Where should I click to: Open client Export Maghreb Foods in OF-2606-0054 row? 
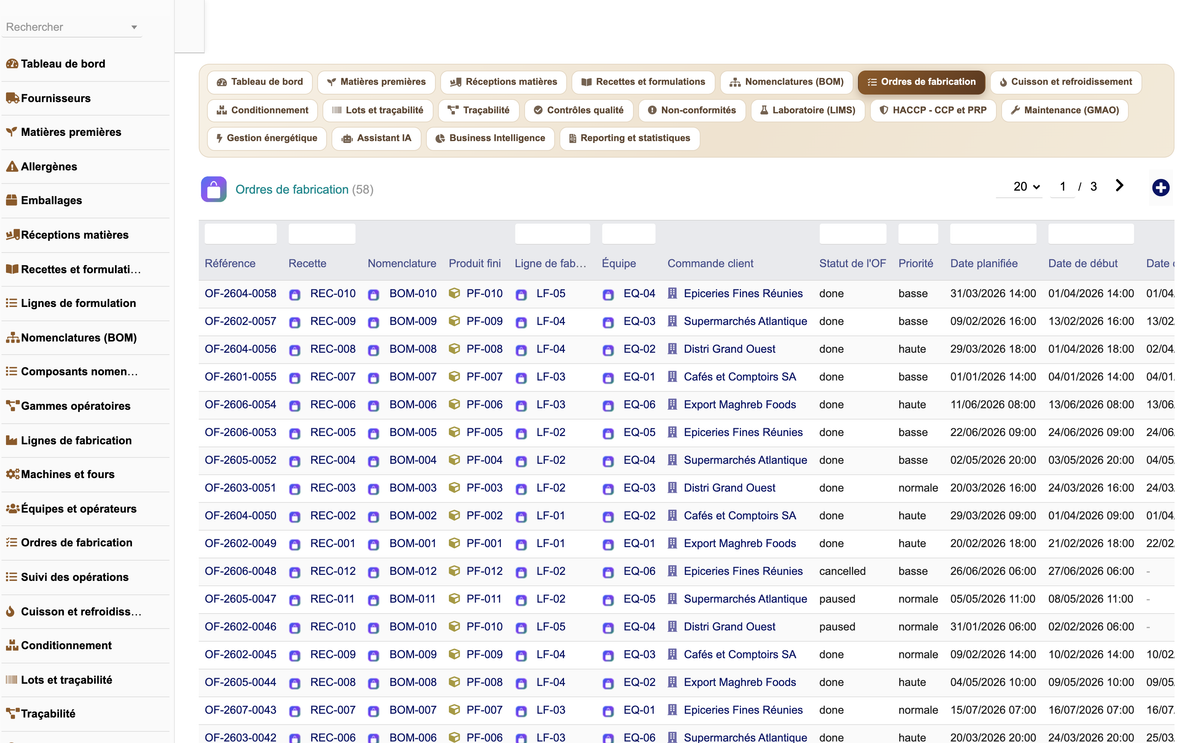tap(740, 405)
